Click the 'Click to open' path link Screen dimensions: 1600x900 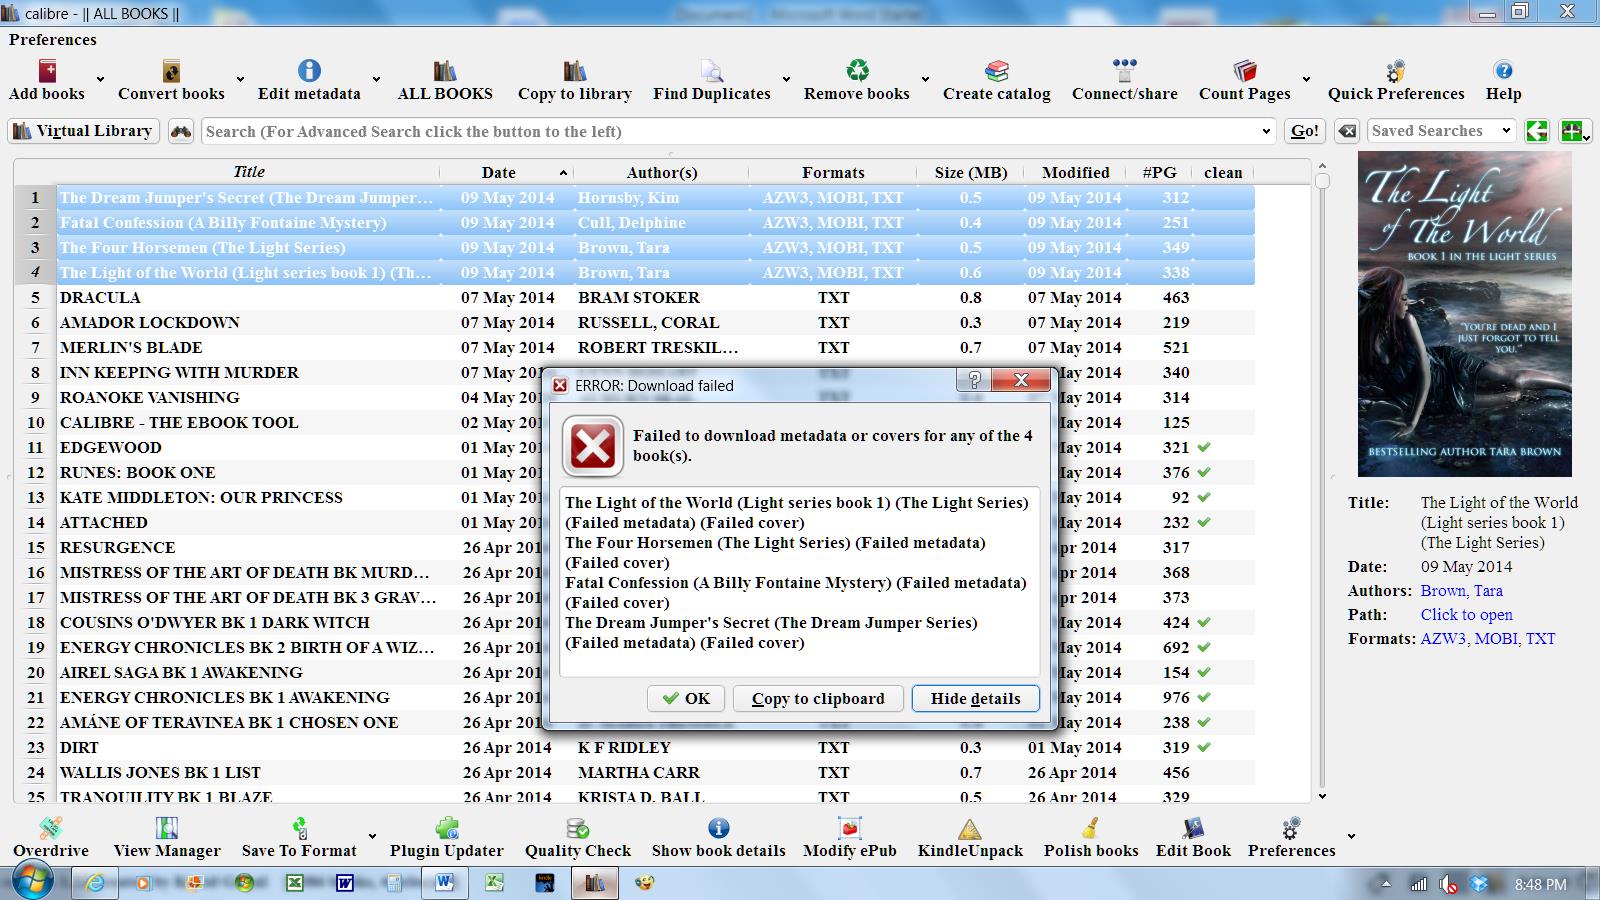[1466, 615]
